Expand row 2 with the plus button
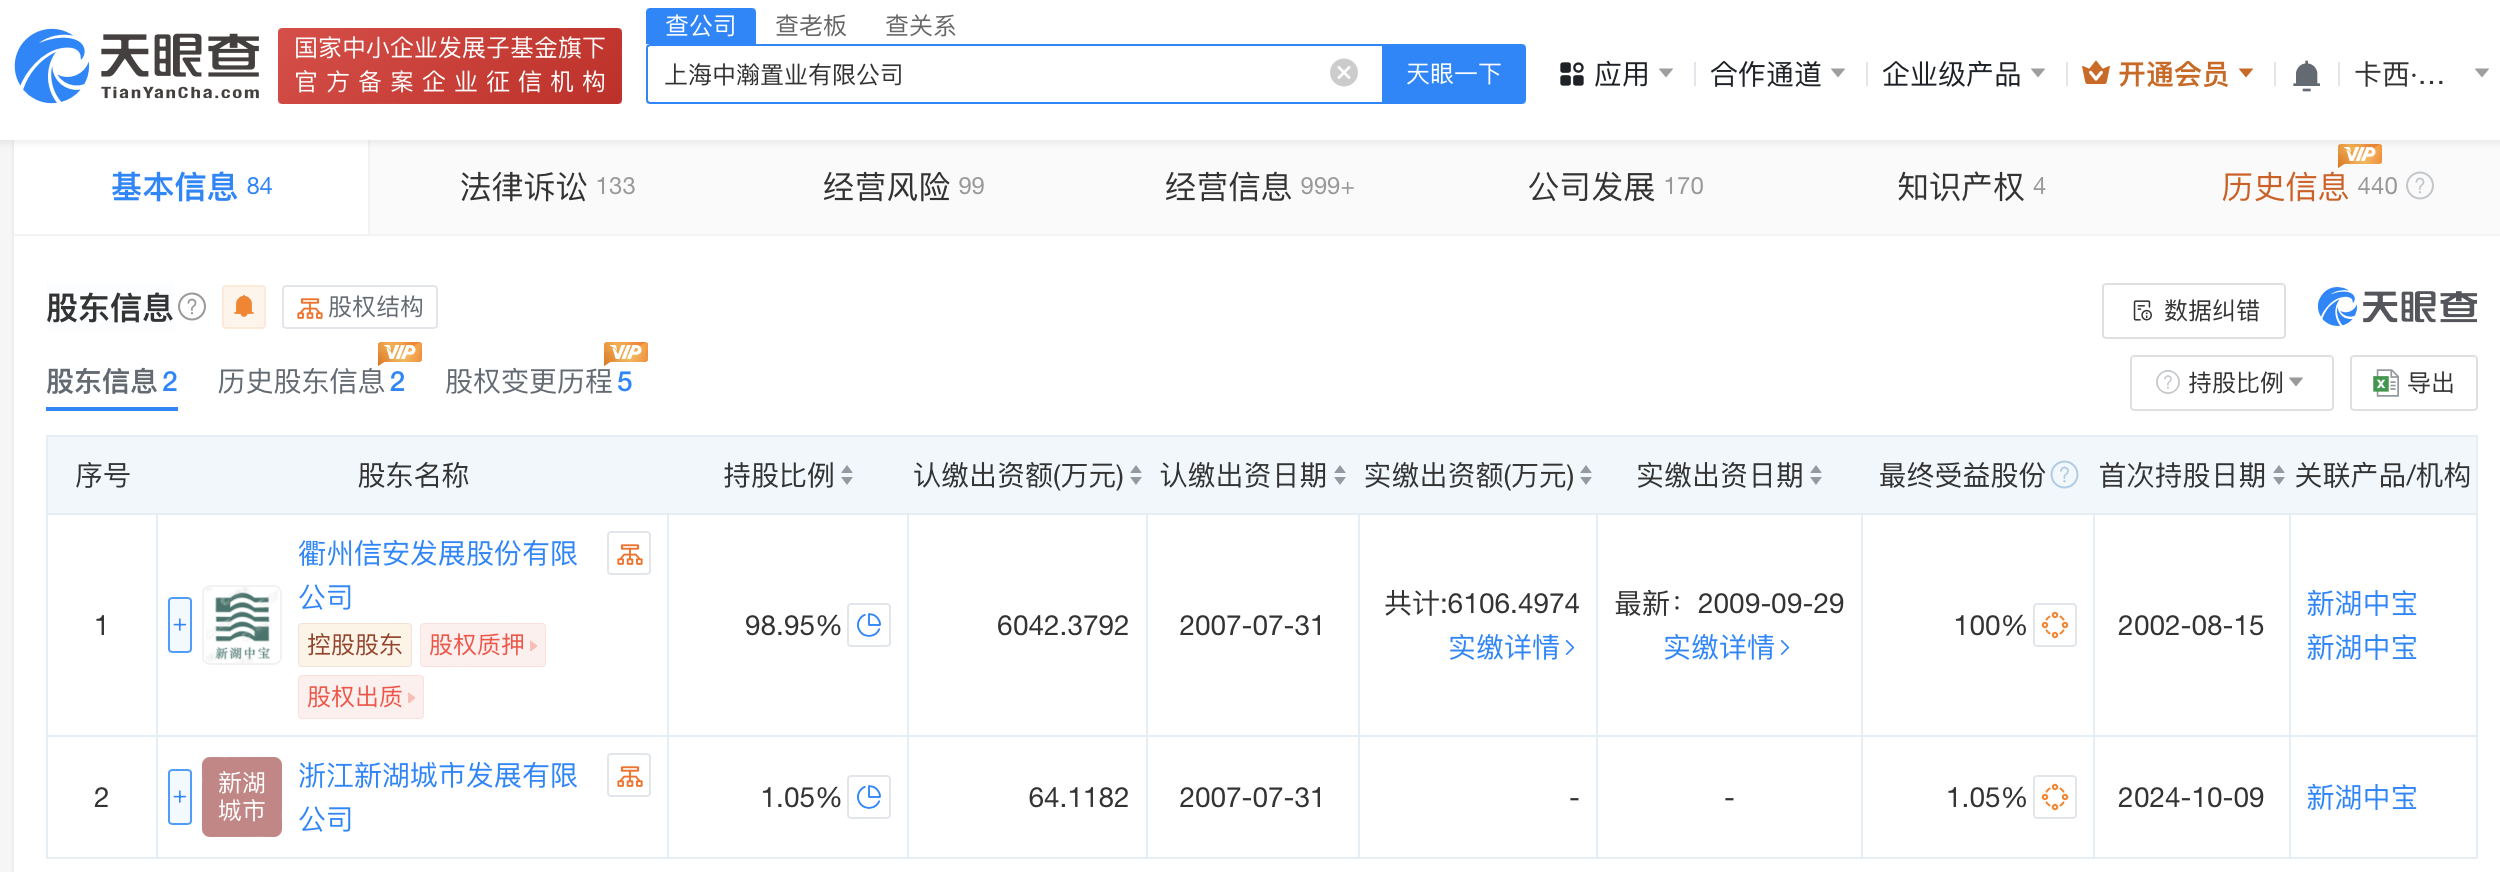This screenshot has width=2500, height=872. 180,797
